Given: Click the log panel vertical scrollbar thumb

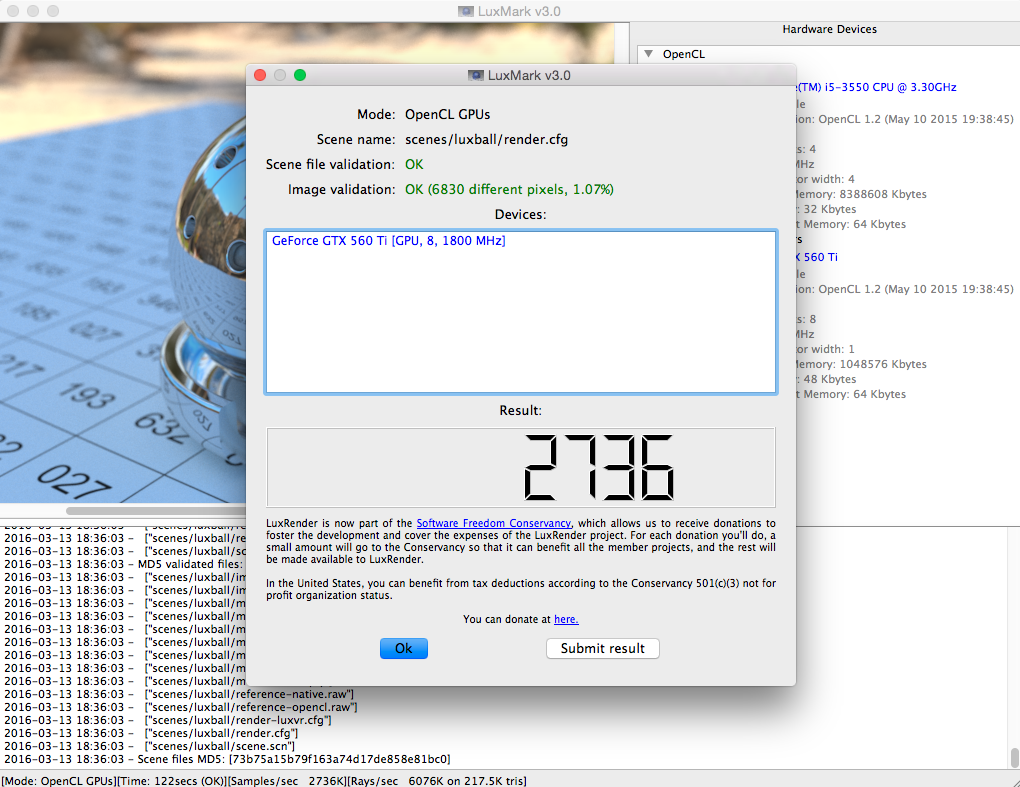Looking at the screenshot, I should [1014, 757].
